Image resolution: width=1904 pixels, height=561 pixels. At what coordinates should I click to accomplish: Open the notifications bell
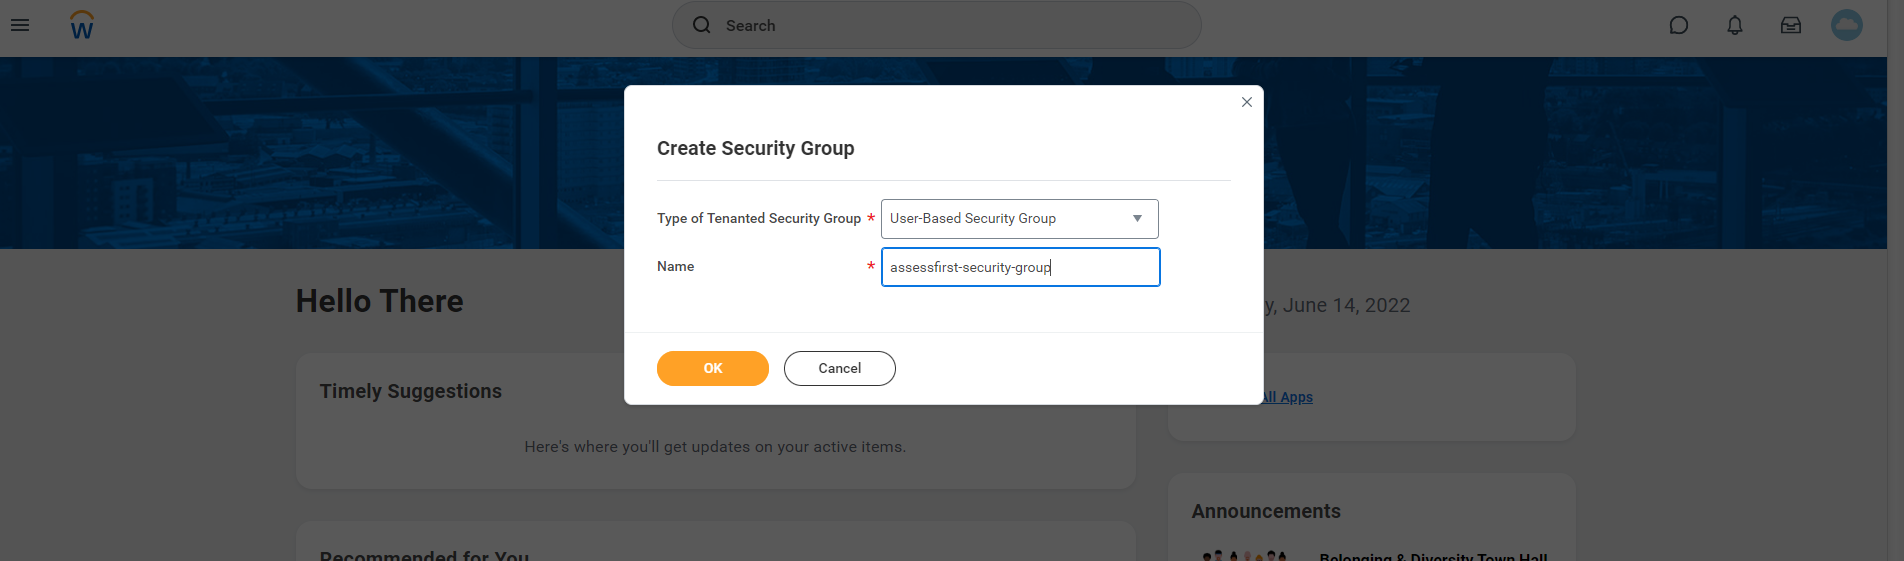pyautogui.click(x=1735, y=25)
